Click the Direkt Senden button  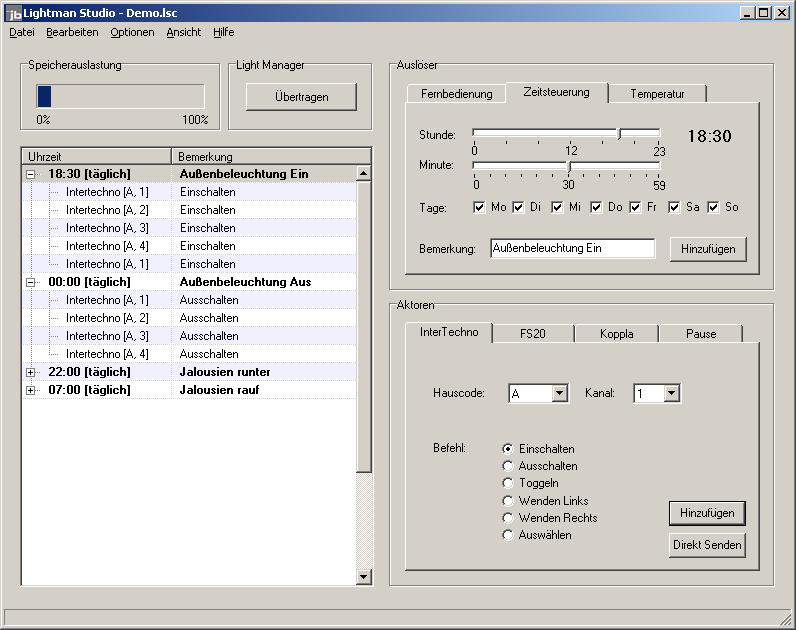click(707, 545)
